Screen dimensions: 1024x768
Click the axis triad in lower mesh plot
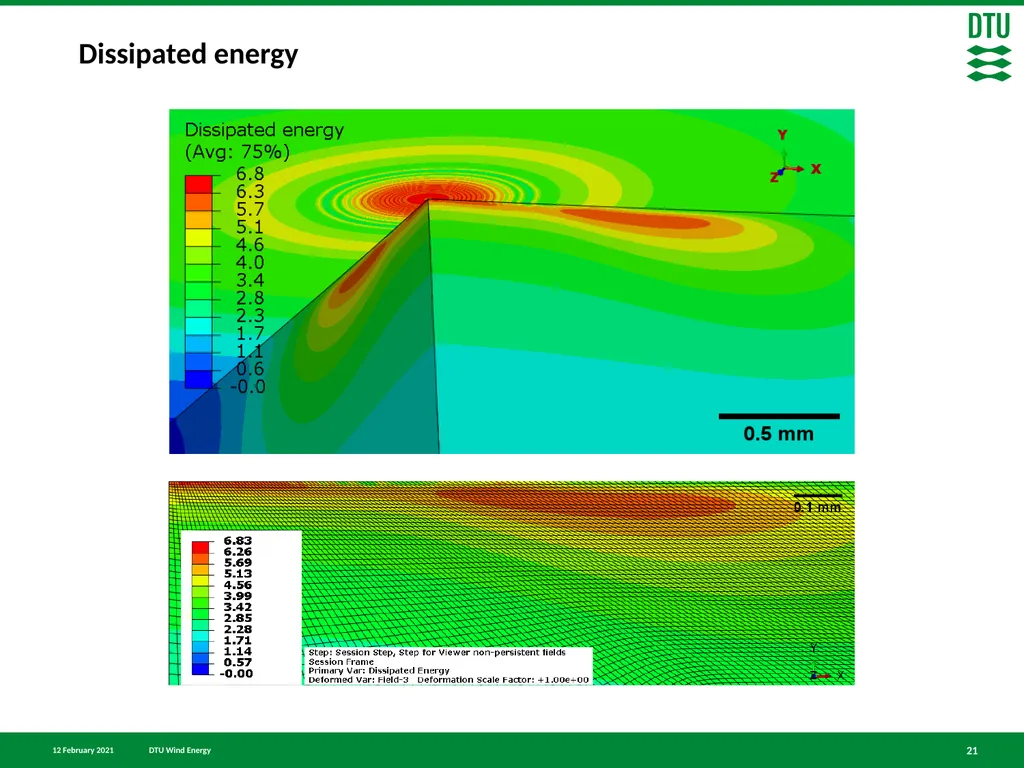(826, 662)
